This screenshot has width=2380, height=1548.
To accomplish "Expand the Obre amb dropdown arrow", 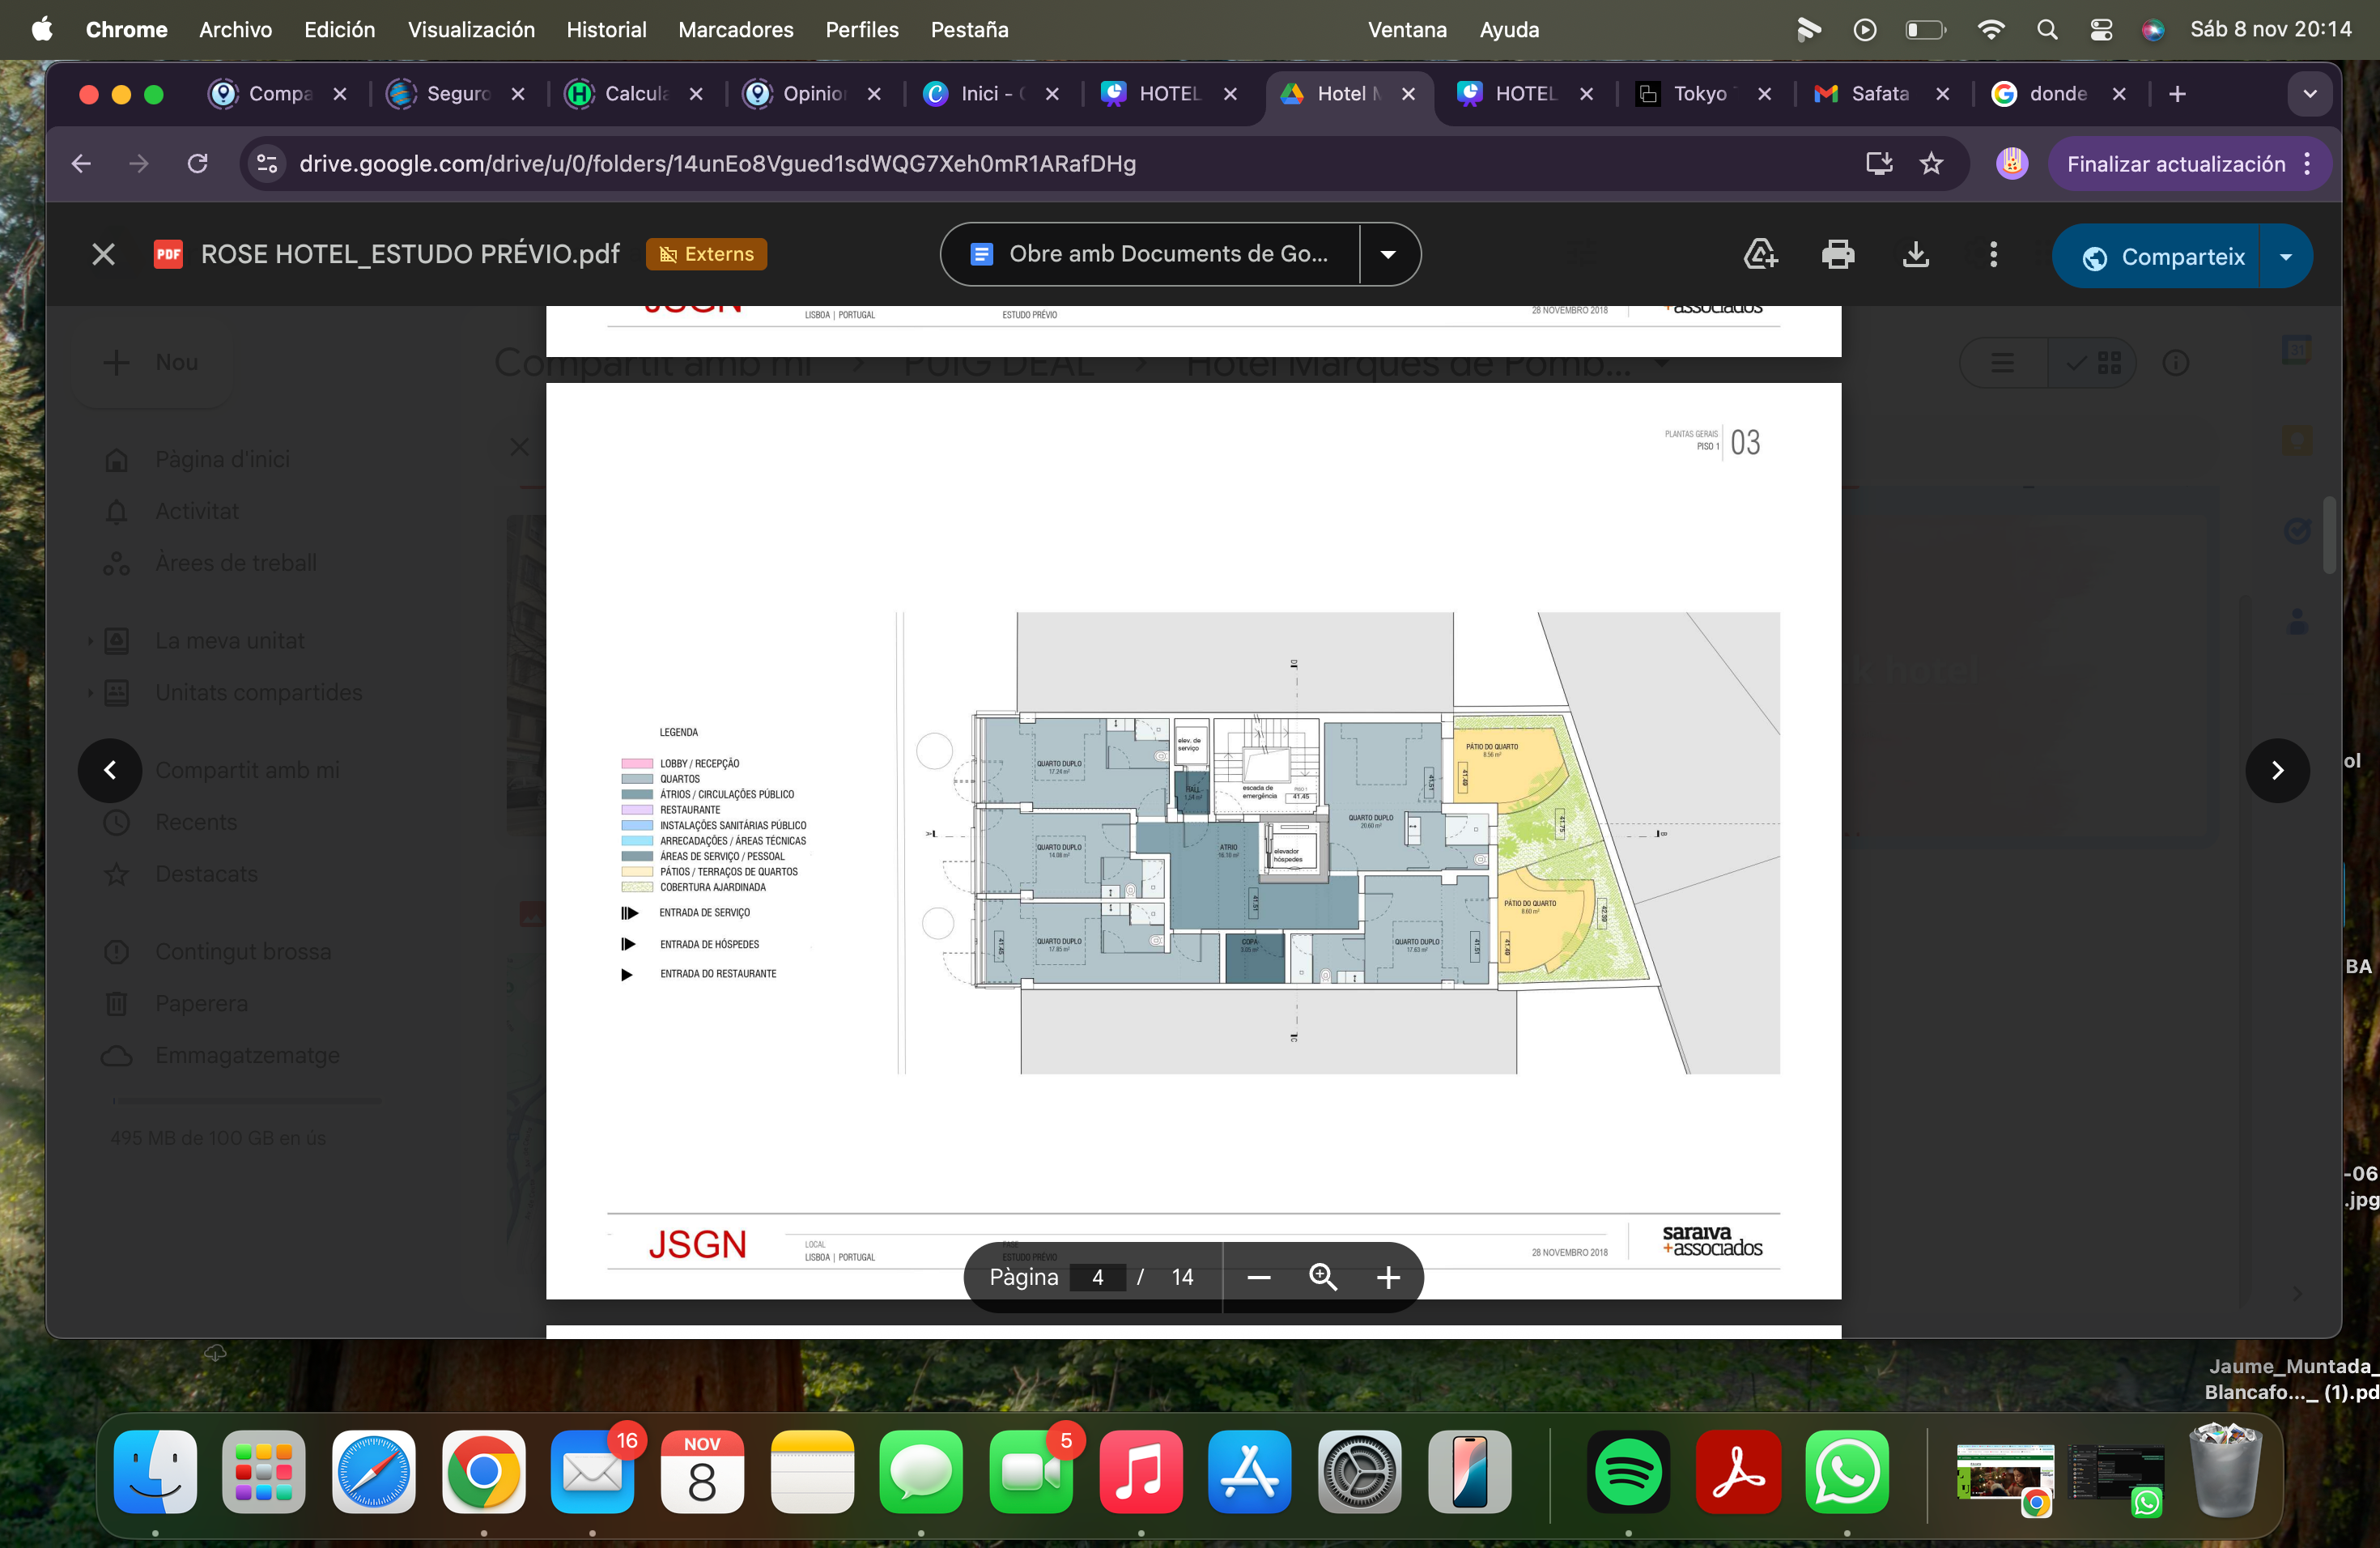I will [x=1388, y=254].
